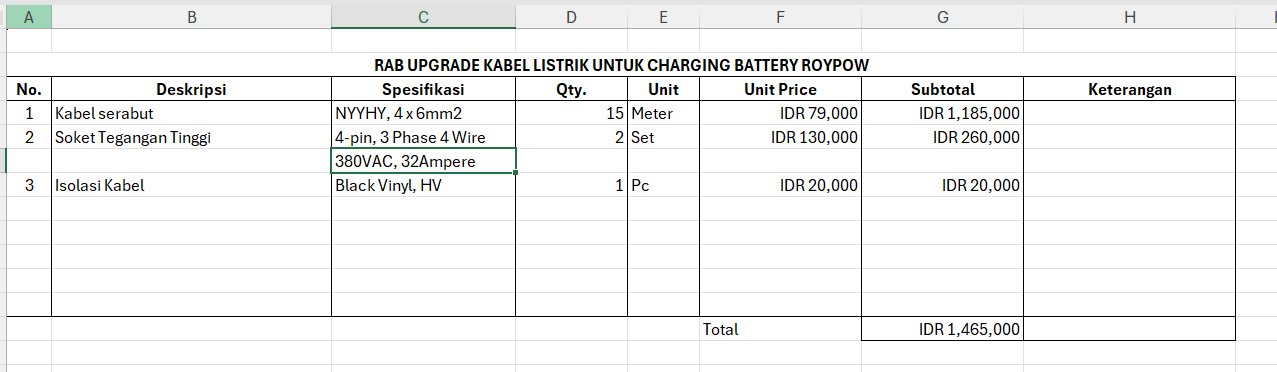The image size is (1277, 372).
Task: Select quantity cell showing 2
Action: pyautogui.click(x=571, y=137)
